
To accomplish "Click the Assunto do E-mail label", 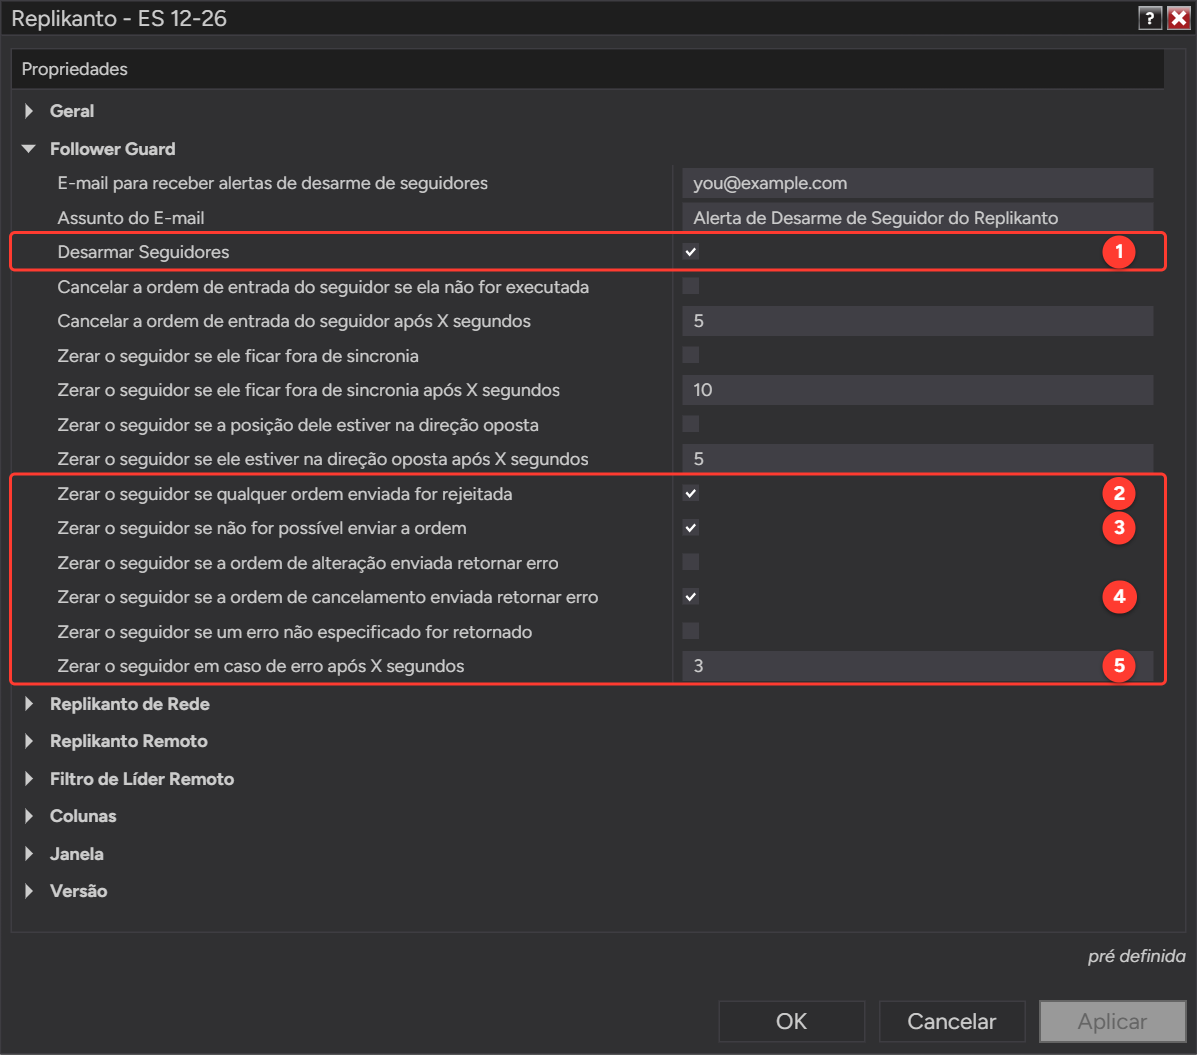I will coord(131,218).
